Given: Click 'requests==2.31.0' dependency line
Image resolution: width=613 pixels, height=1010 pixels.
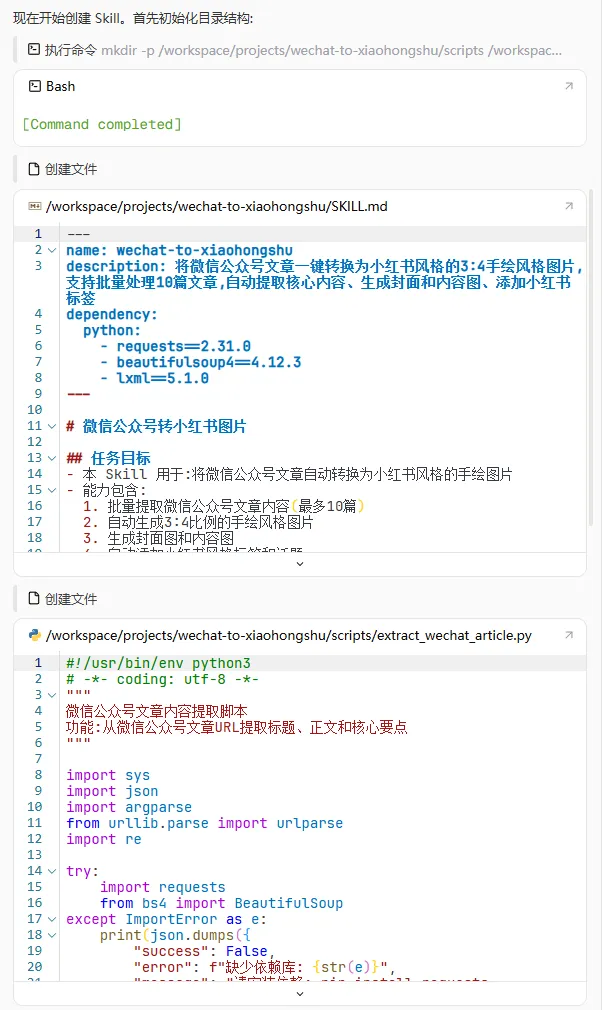Looking at the screenshot, I should point(175,347).
